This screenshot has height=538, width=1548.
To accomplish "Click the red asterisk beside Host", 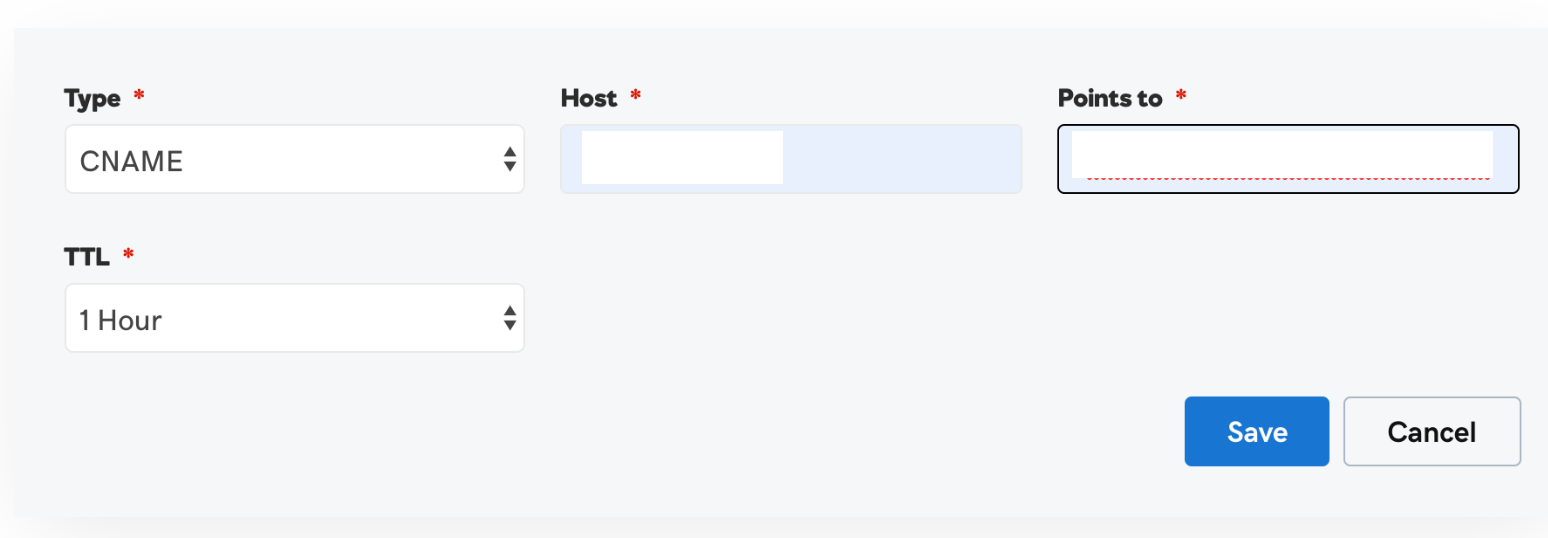I will (635, 96).
